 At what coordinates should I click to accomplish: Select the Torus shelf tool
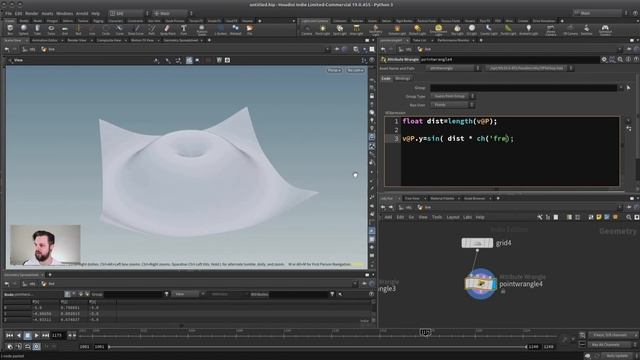coord(51,30)
